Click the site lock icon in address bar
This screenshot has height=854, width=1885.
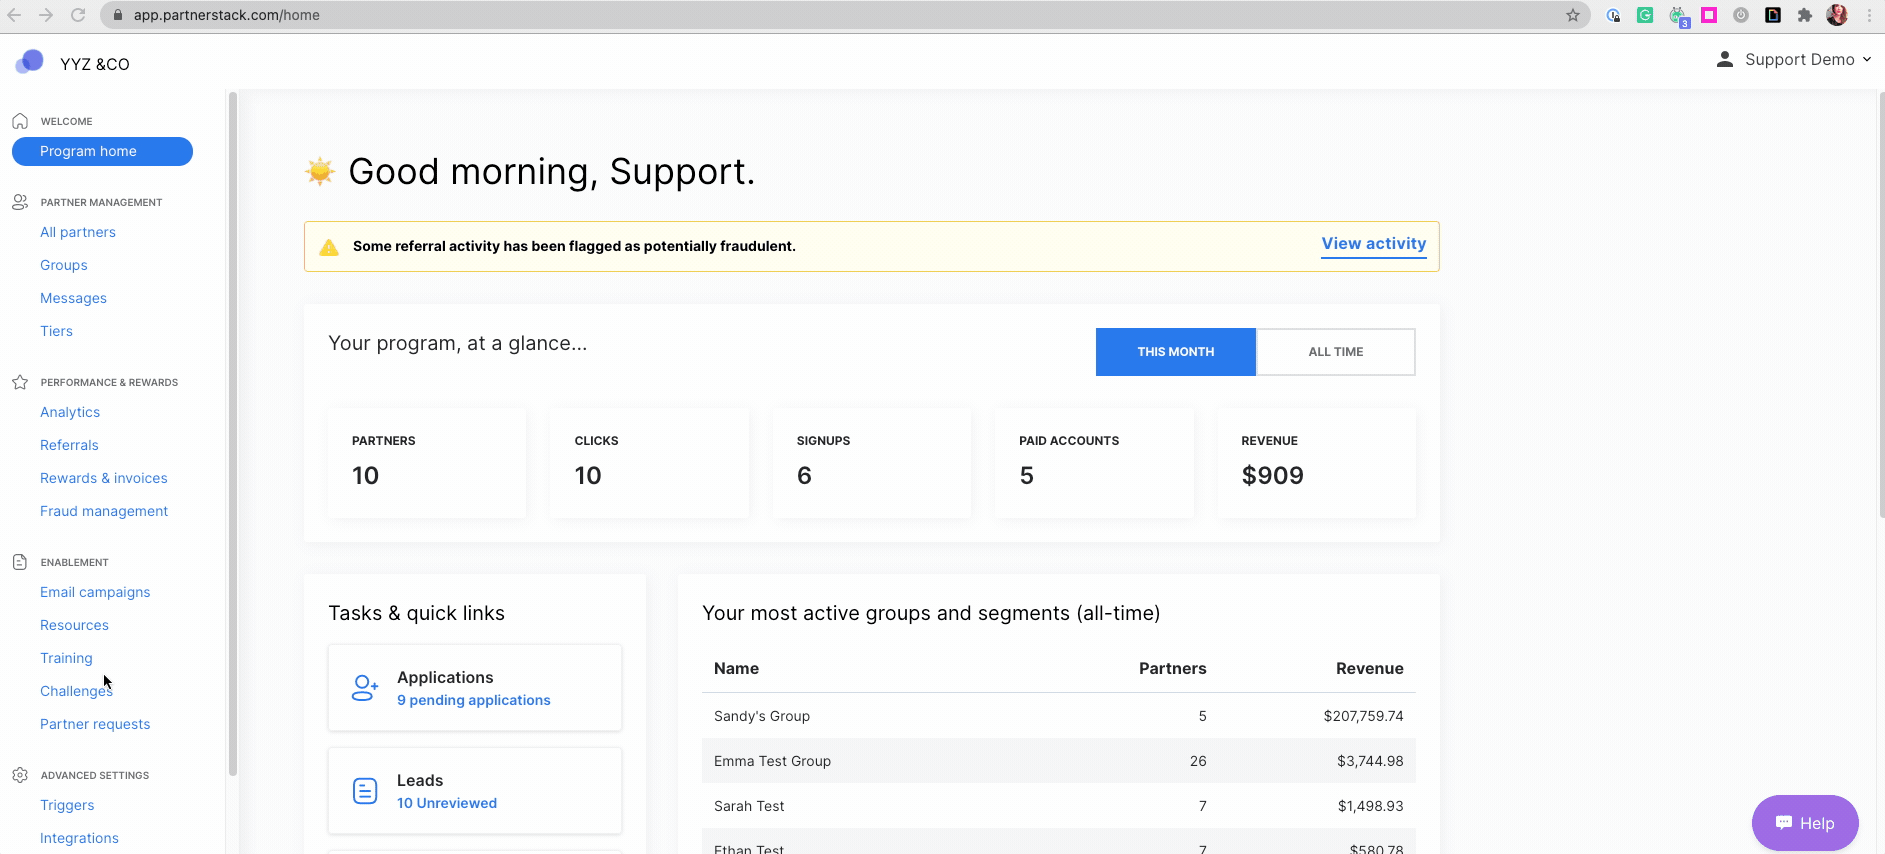[118, 15]
